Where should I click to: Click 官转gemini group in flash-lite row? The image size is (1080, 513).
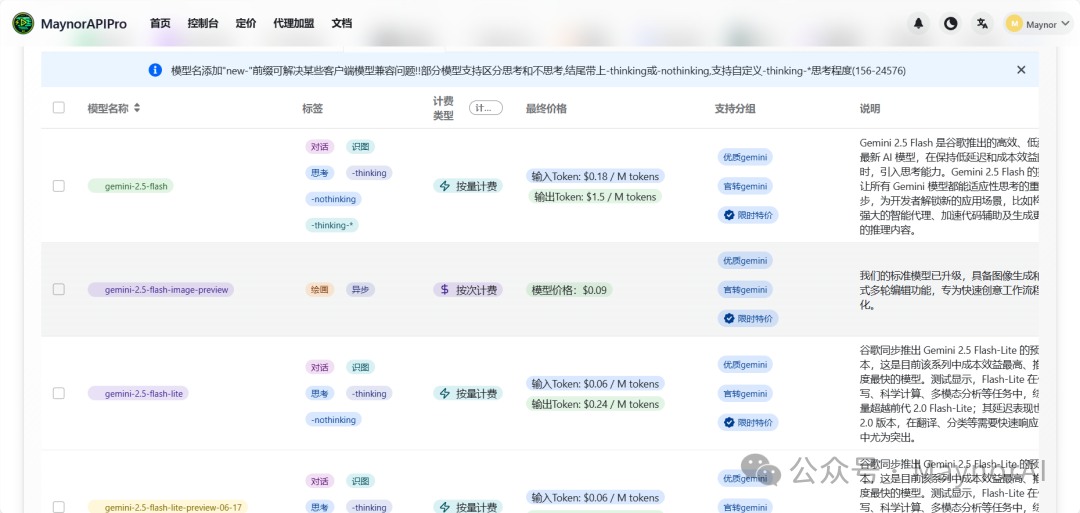pos(745,393)
